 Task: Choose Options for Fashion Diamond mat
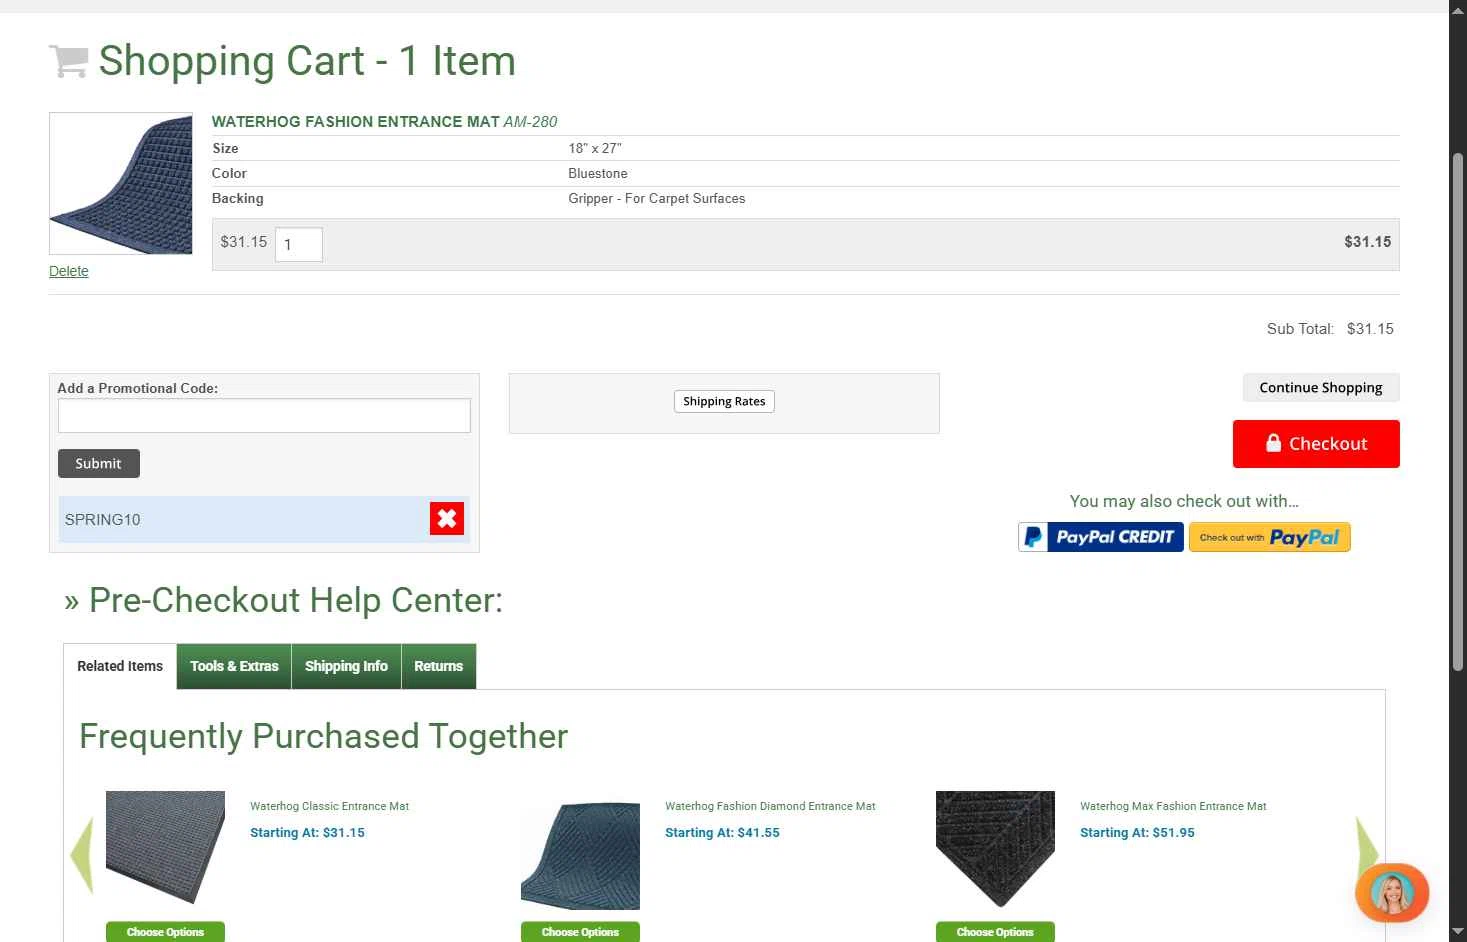(580, 932)
